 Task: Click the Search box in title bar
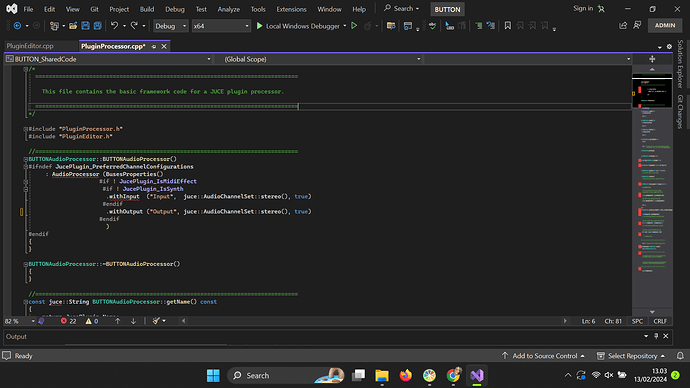point(401,8)
